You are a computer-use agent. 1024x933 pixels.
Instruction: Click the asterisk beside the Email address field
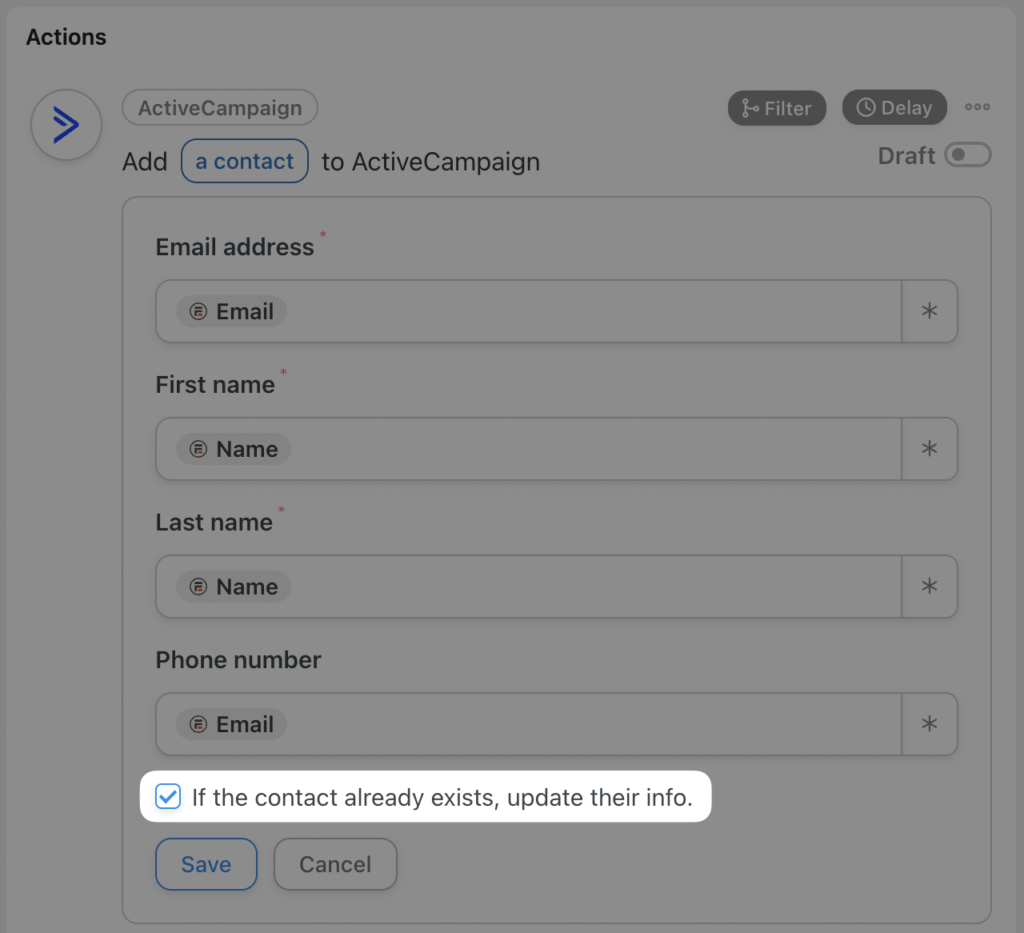pos(929,311)
